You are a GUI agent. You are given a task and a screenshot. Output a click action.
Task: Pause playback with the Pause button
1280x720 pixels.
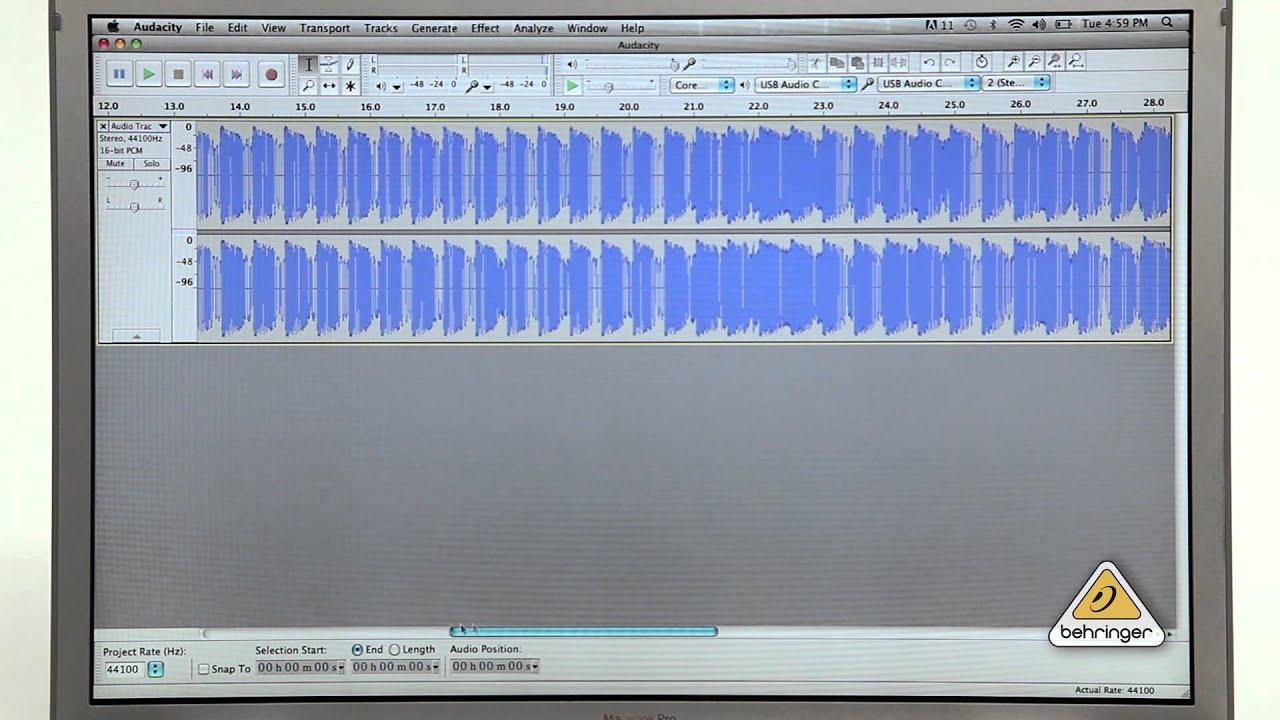(x=119, y=74)
